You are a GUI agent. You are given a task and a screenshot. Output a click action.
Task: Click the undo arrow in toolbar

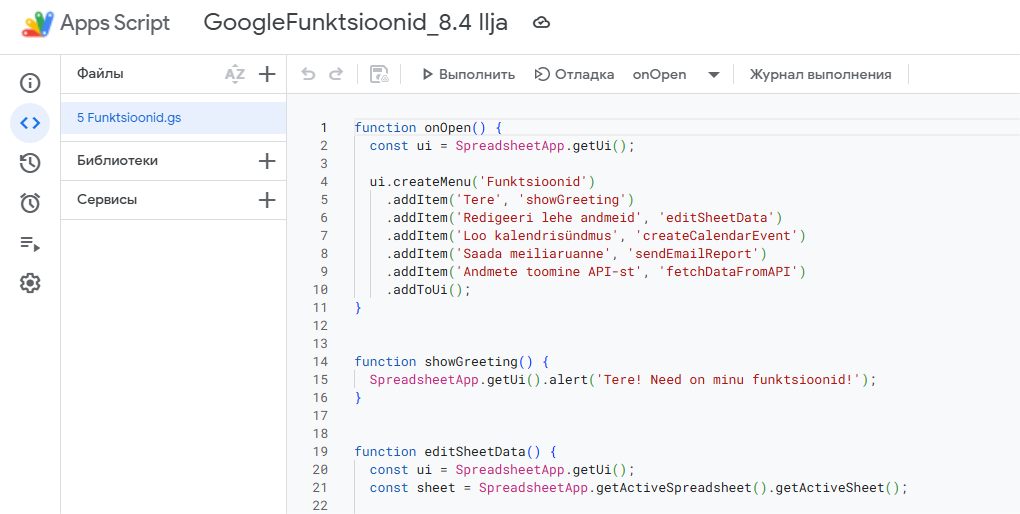click(308, 74)
